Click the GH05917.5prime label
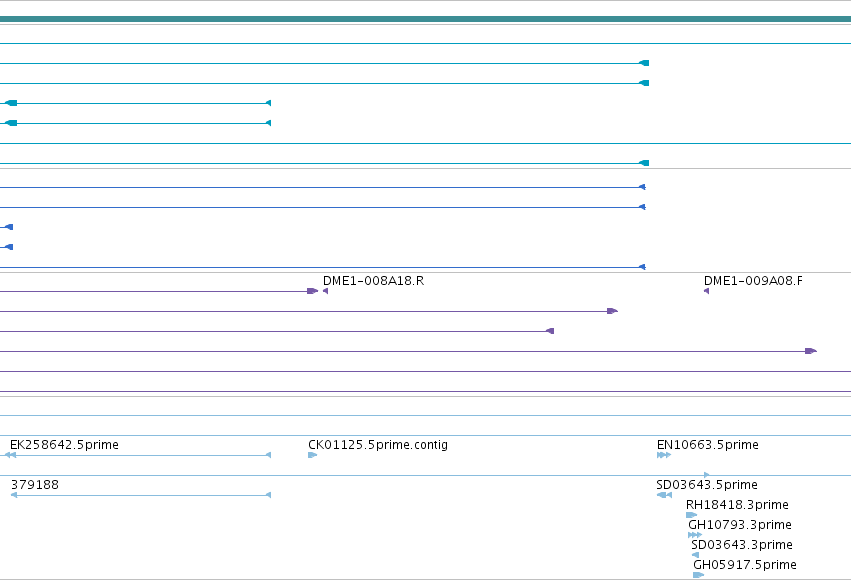 [745, 565]
